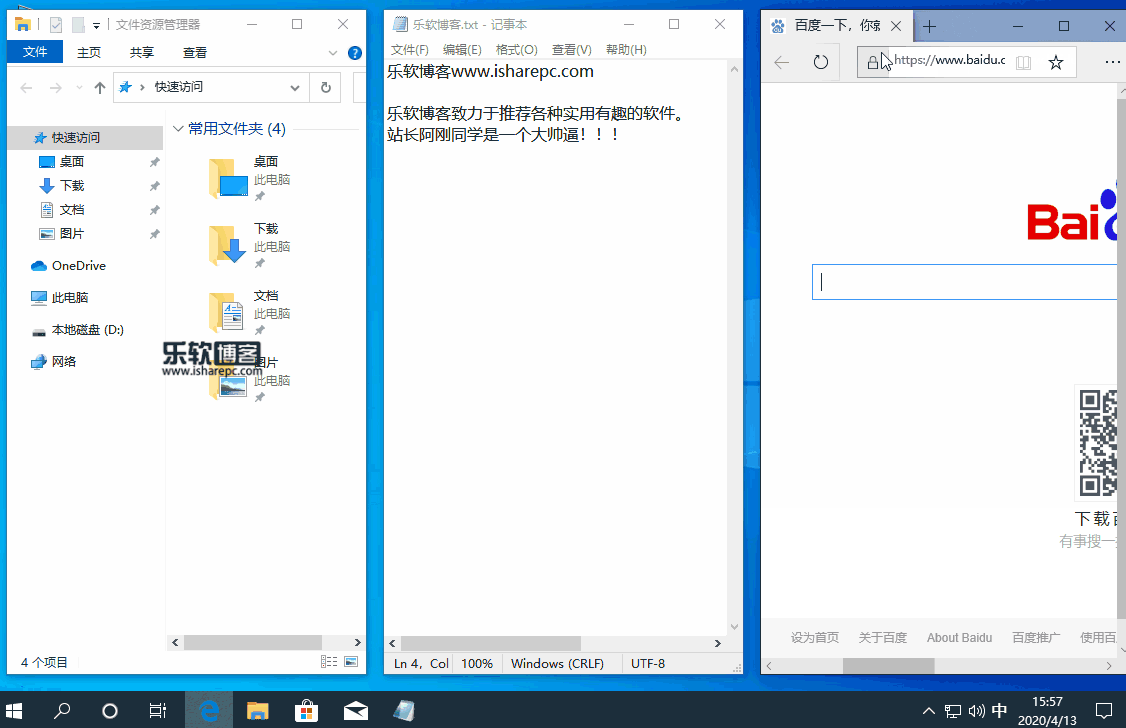Open the address bar dropdown in File Explorer
The image size is (1126, 728).
tap(296, 88)
